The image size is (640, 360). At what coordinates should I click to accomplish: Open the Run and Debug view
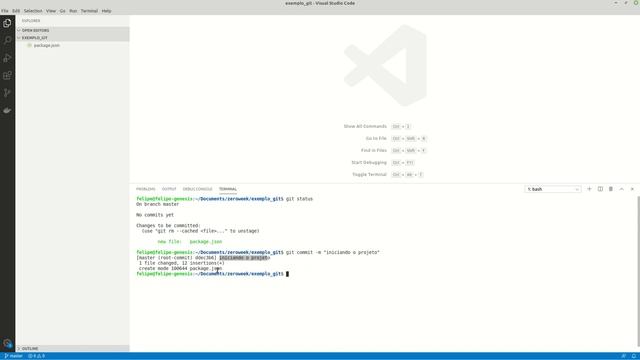point(7,58)
